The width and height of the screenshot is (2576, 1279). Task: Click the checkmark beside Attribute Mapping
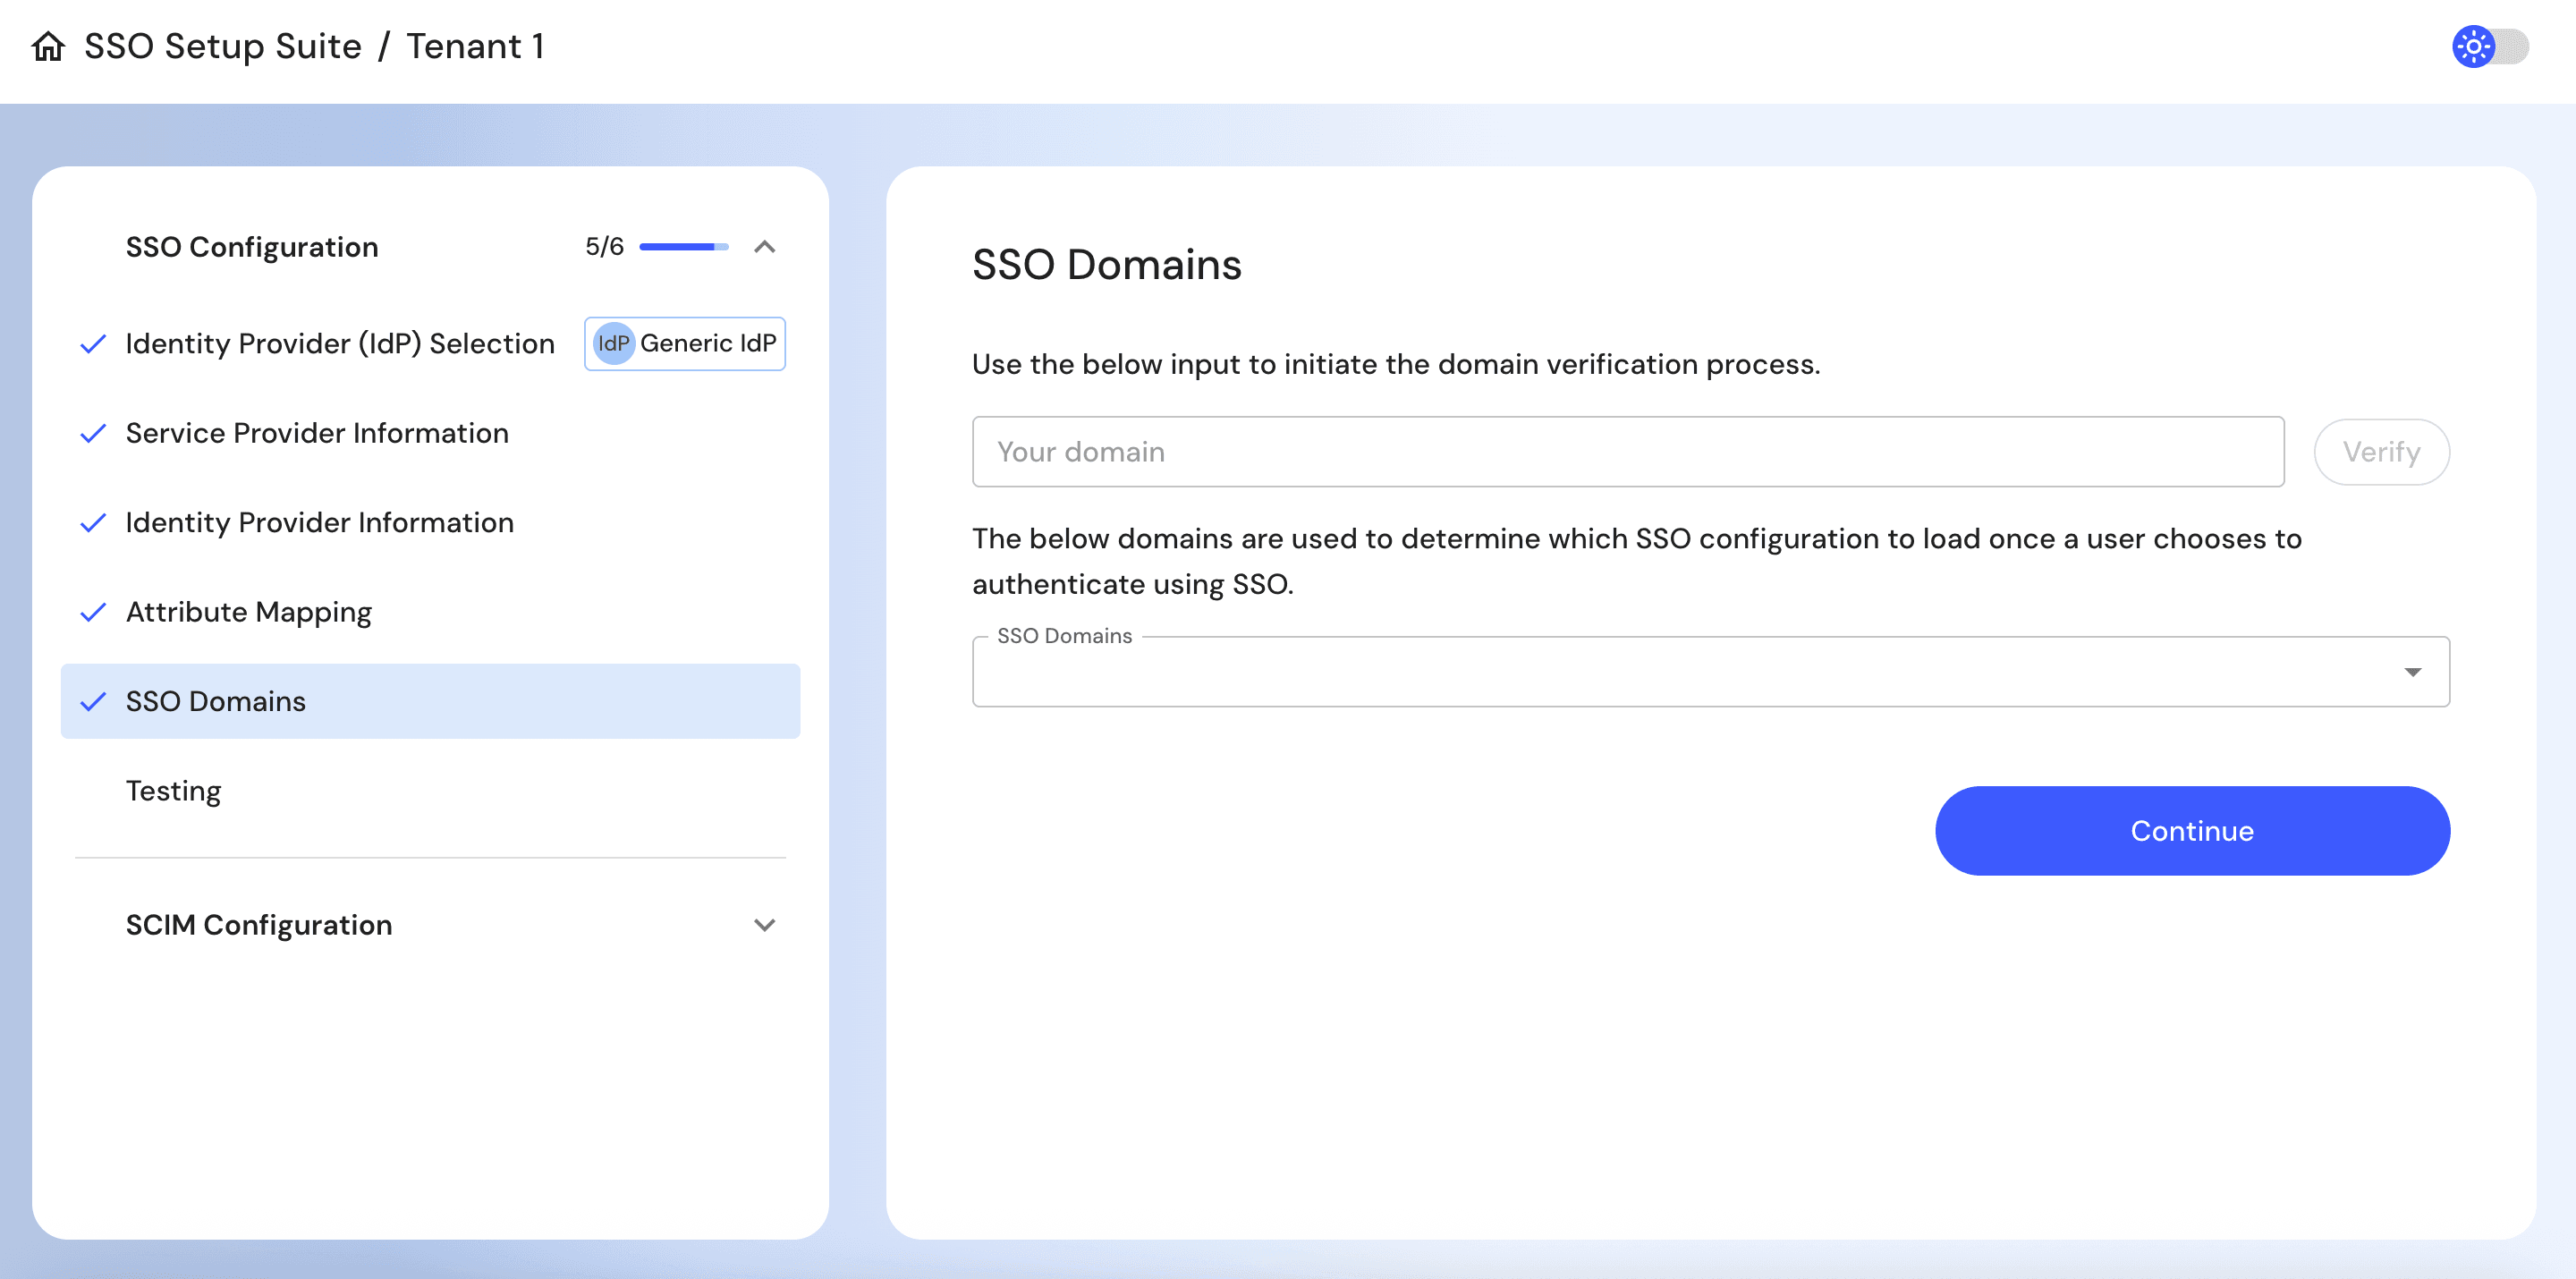click(93, 612)
